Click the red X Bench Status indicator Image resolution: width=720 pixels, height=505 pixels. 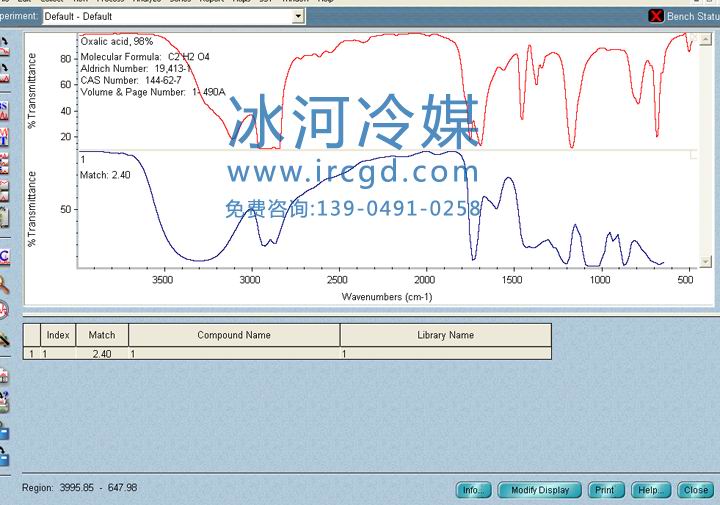click(656, 16)
